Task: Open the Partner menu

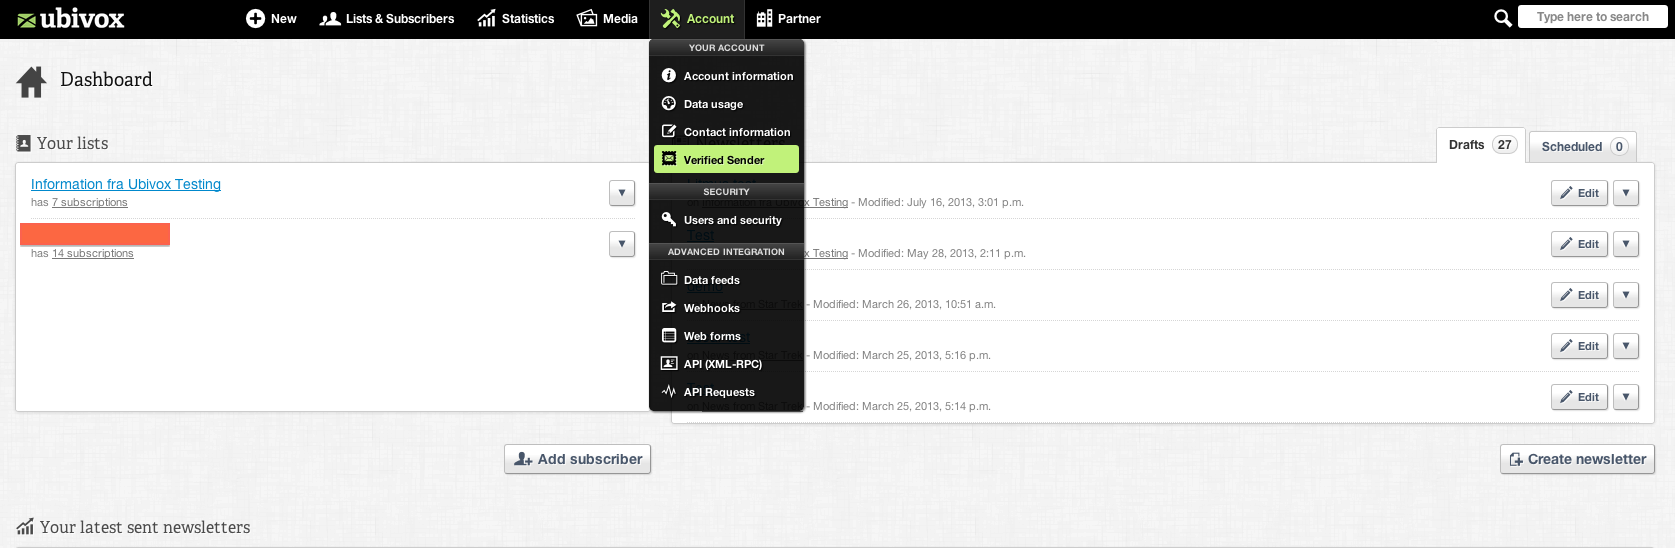Action: [x=788, y=19]
